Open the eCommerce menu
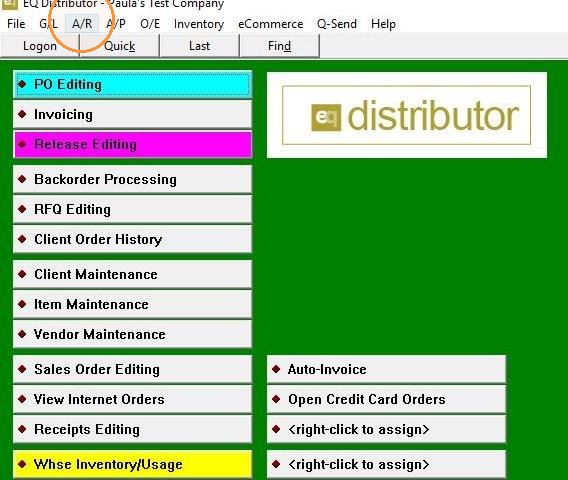The width and height of the screenshot is (568, 480). (x=271, y=24)
